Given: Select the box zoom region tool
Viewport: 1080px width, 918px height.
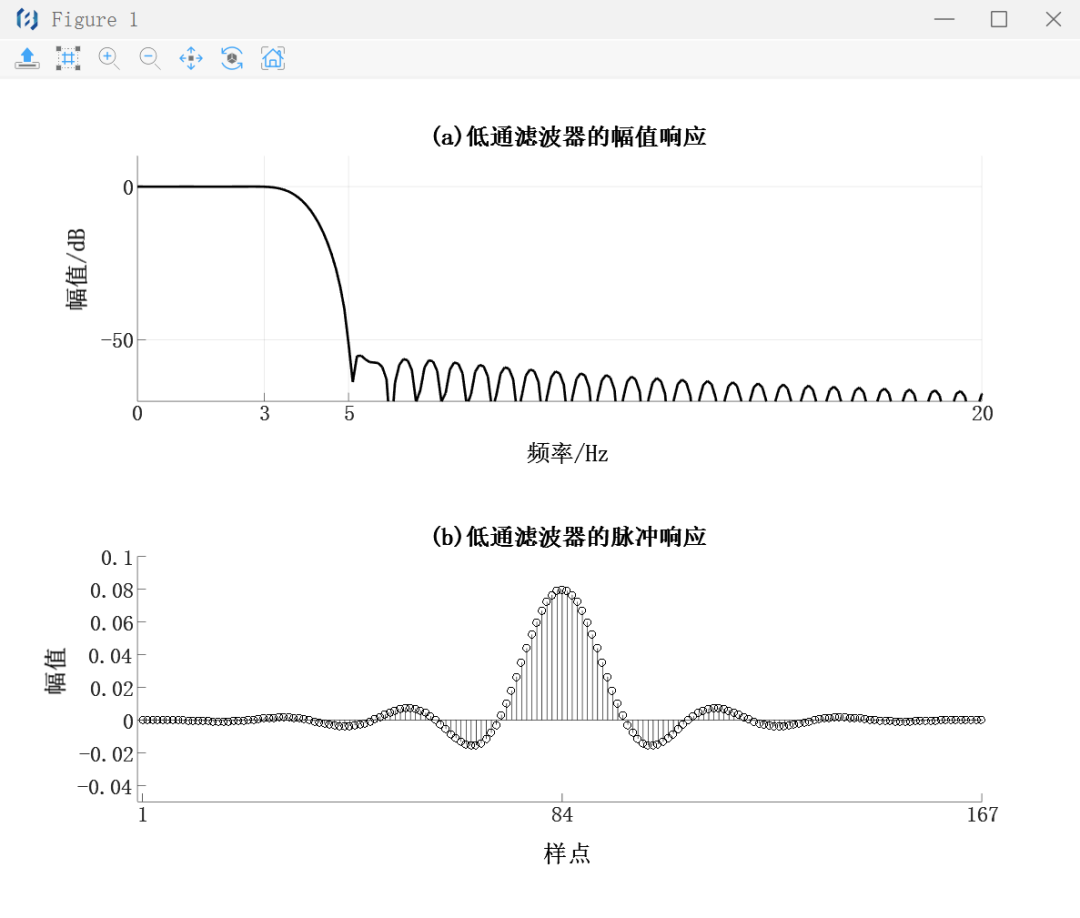Looking at the screenshot, I should click(68, 58).
